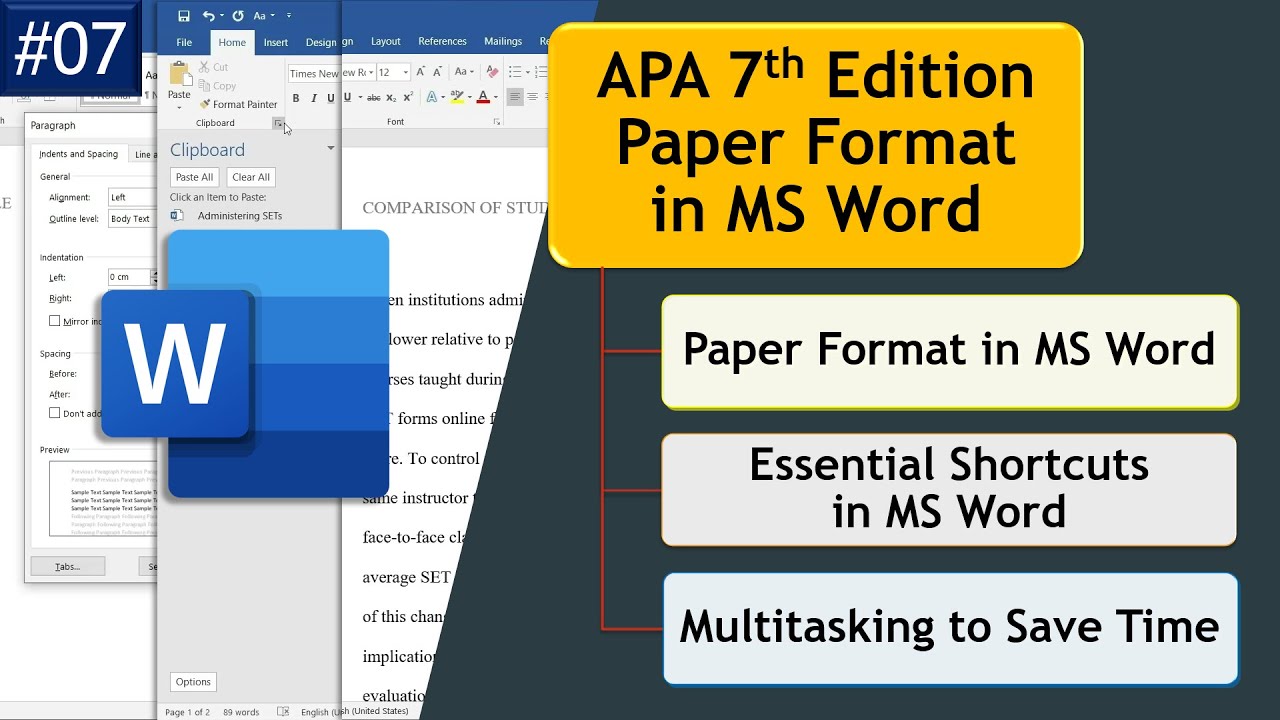The width and height of the screenshot is (1280, 720).
Task: Center align text in ribbon
Action: pos(532,97)
